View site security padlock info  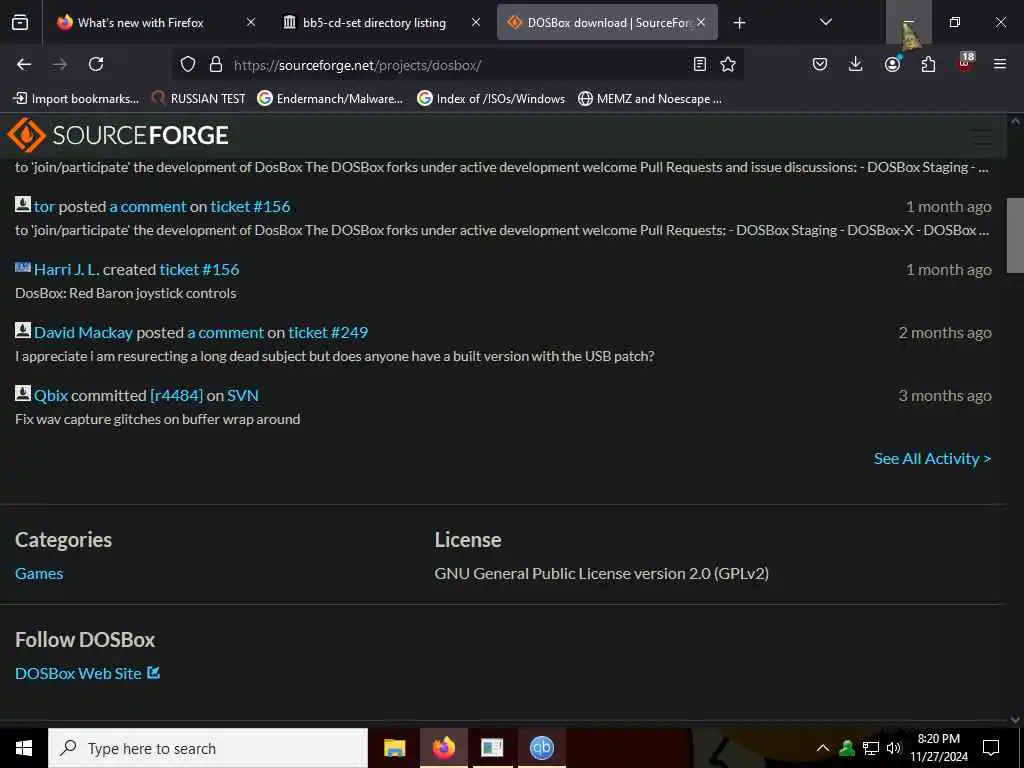point(216,64)
